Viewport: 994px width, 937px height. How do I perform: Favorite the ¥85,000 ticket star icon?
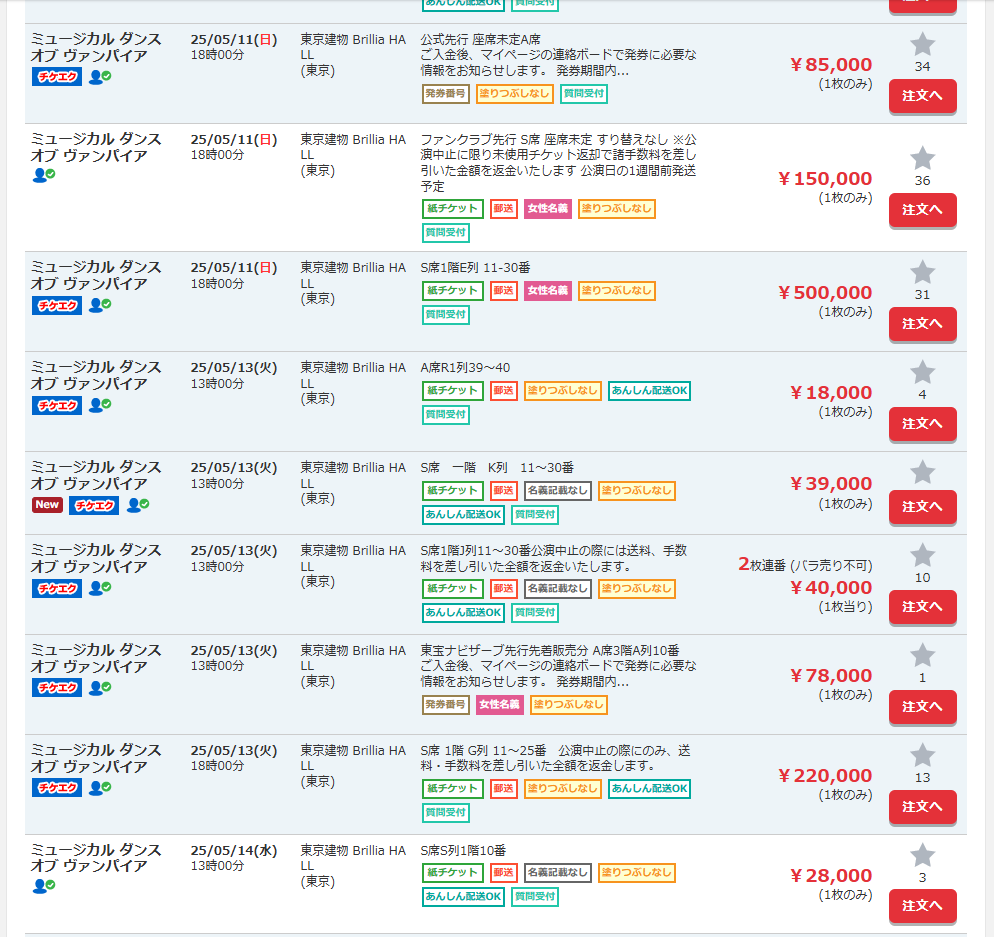[922, 44]
